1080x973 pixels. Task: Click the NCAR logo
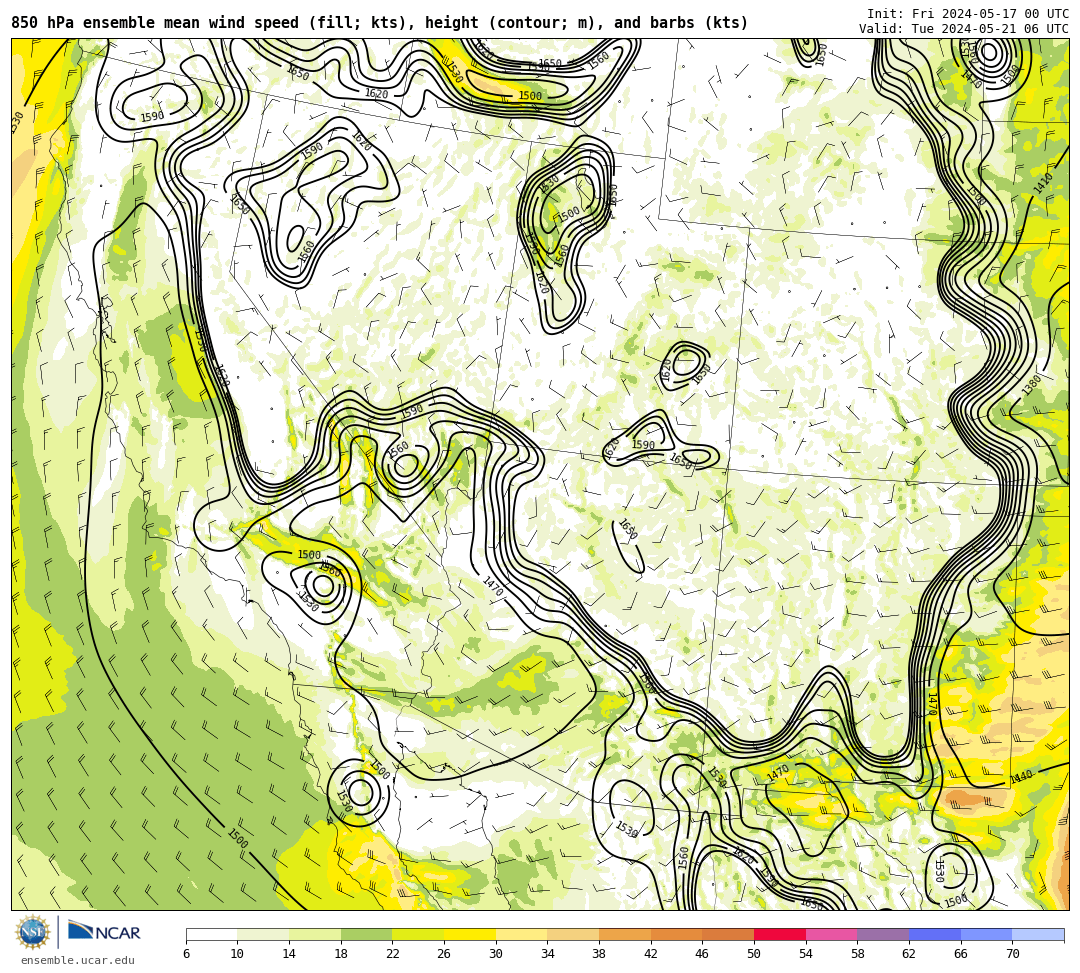(104, 932)
